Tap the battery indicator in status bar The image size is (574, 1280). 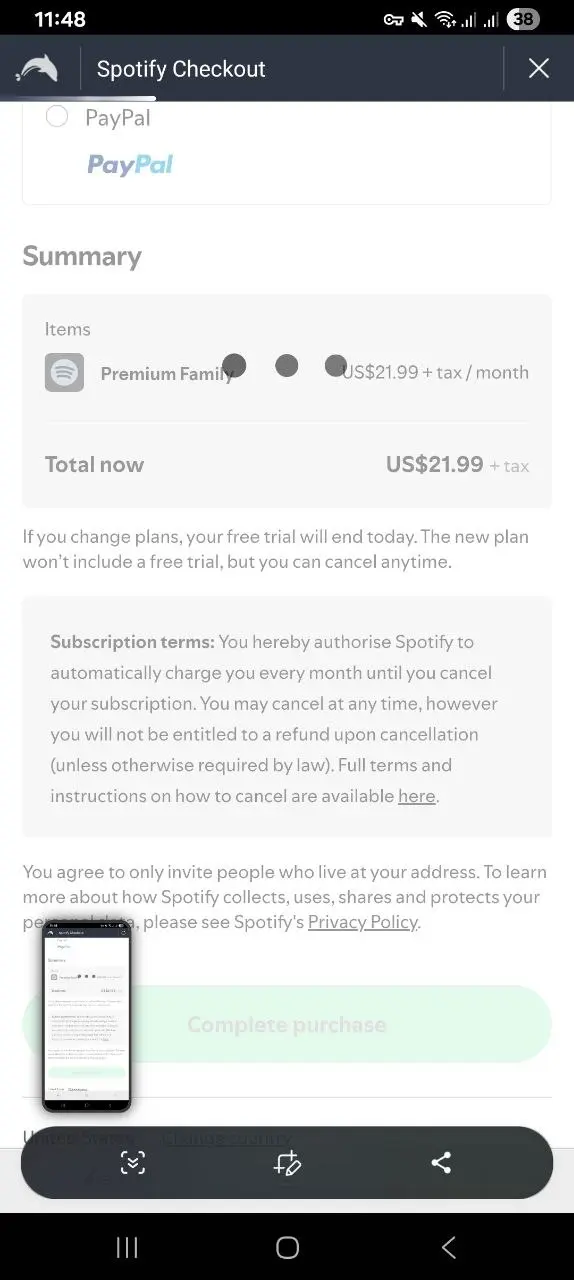tap(523, 19)
